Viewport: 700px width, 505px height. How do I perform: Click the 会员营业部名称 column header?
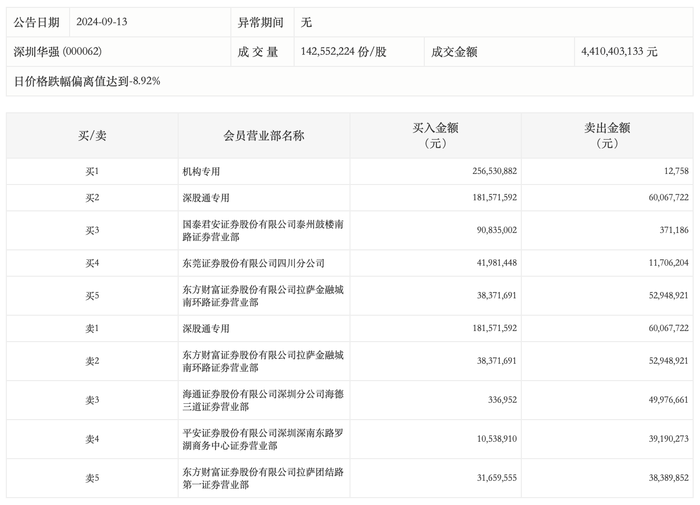[263, 135]
